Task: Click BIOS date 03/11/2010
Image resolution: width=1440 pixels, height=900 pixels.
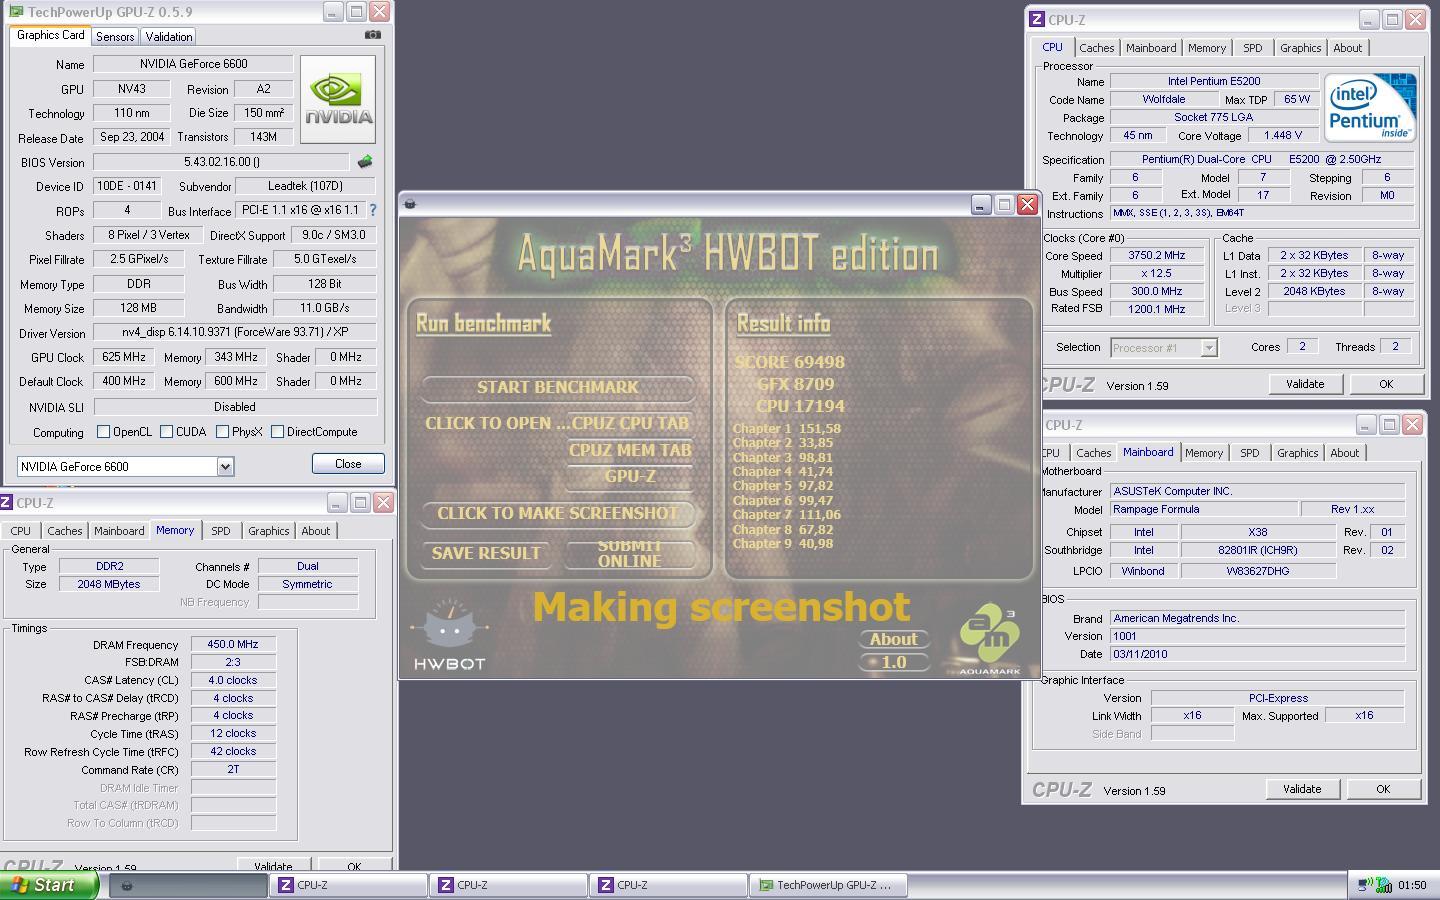Action: tap(1257, 654)
